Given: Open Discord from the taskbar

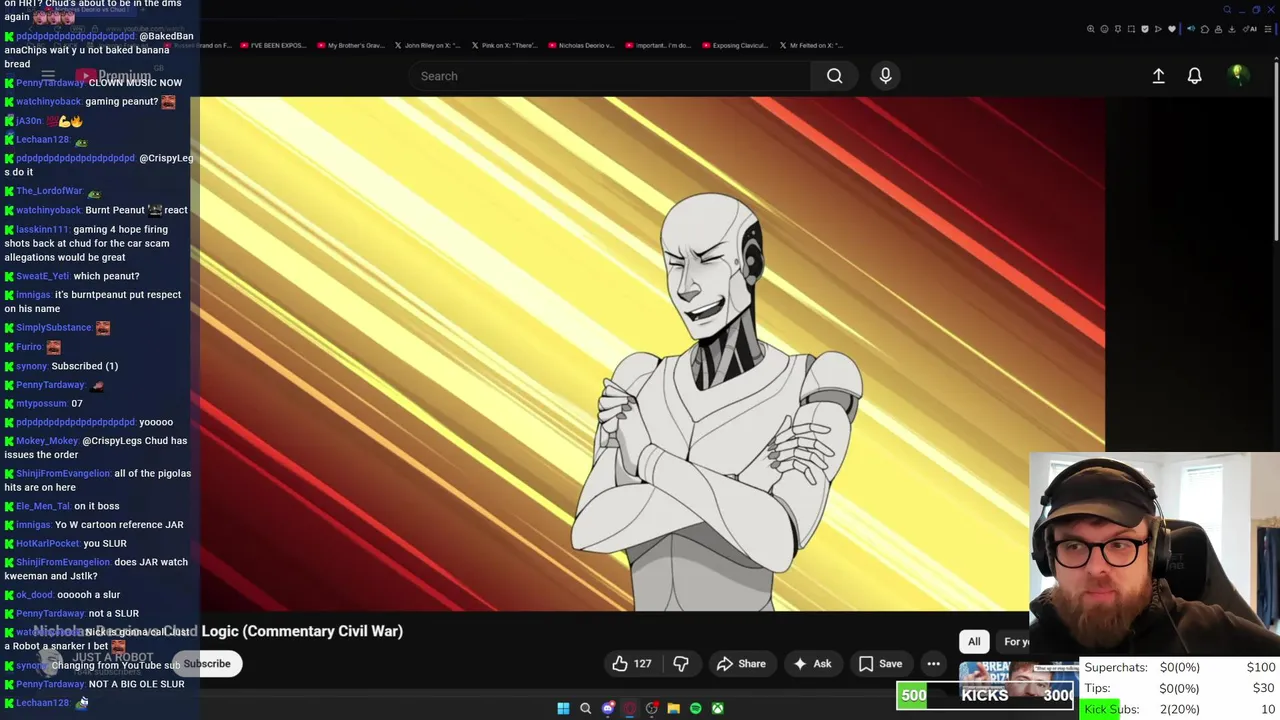Looking at the screenshot, I should click(607, 708).
